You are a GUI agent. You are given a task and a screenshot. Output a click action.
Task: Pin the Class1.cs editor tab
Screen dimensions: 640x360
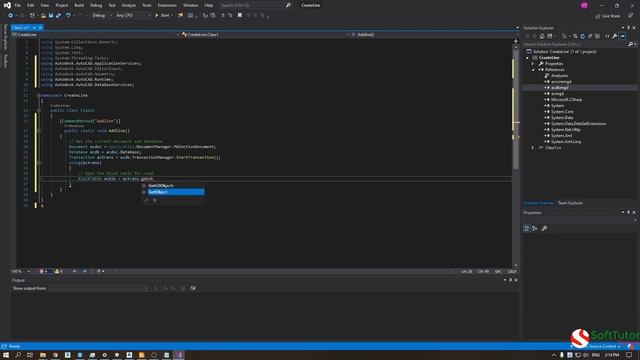[x=34, y=28]
